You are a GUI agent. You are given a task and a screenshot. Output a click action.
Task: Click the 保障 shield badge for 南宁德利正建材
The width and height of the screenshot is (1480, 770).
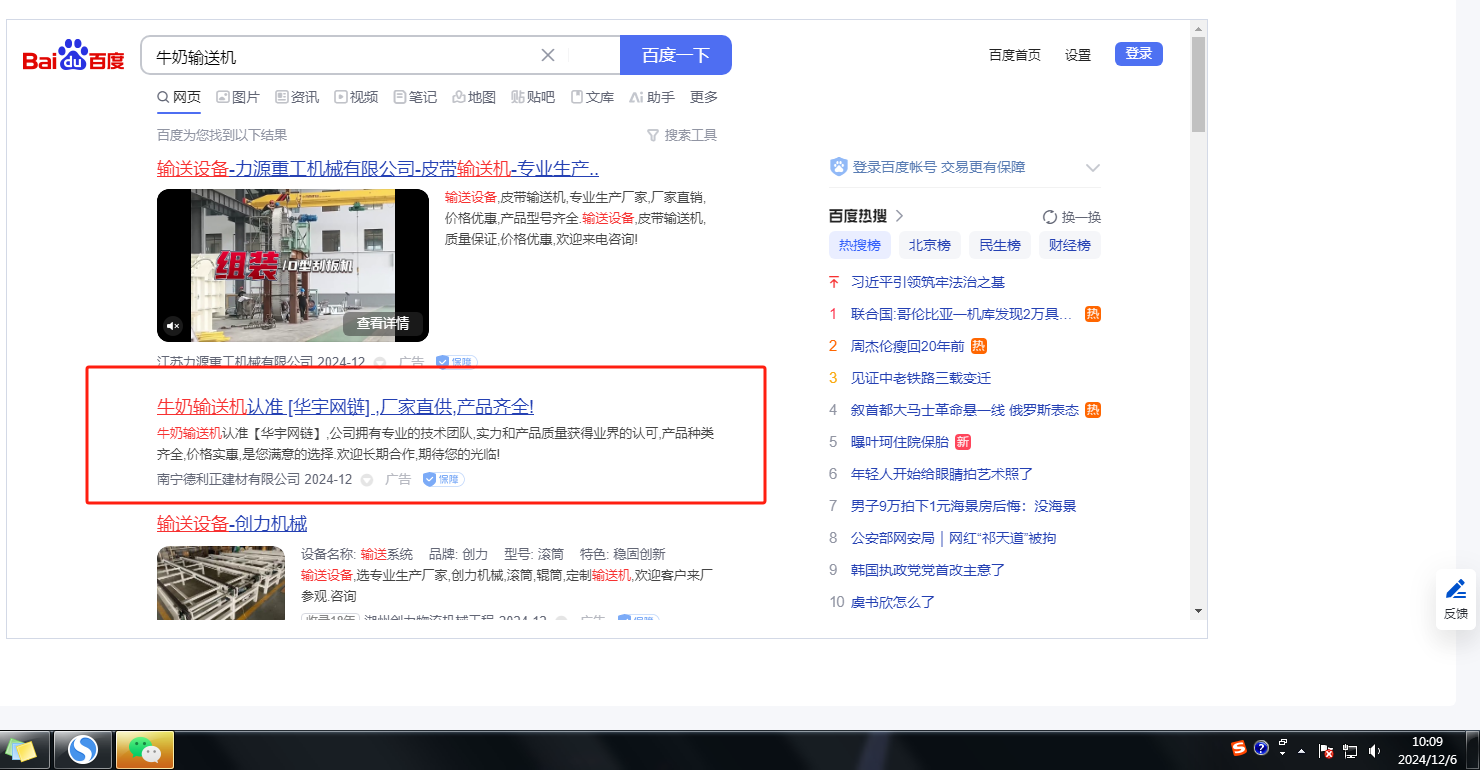click(x=443, y=479)
